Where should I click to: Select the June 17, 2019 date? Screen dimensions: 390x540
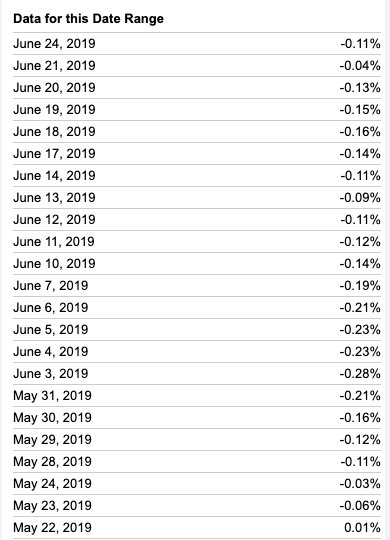pyautogui.click(x=54, y=154)
